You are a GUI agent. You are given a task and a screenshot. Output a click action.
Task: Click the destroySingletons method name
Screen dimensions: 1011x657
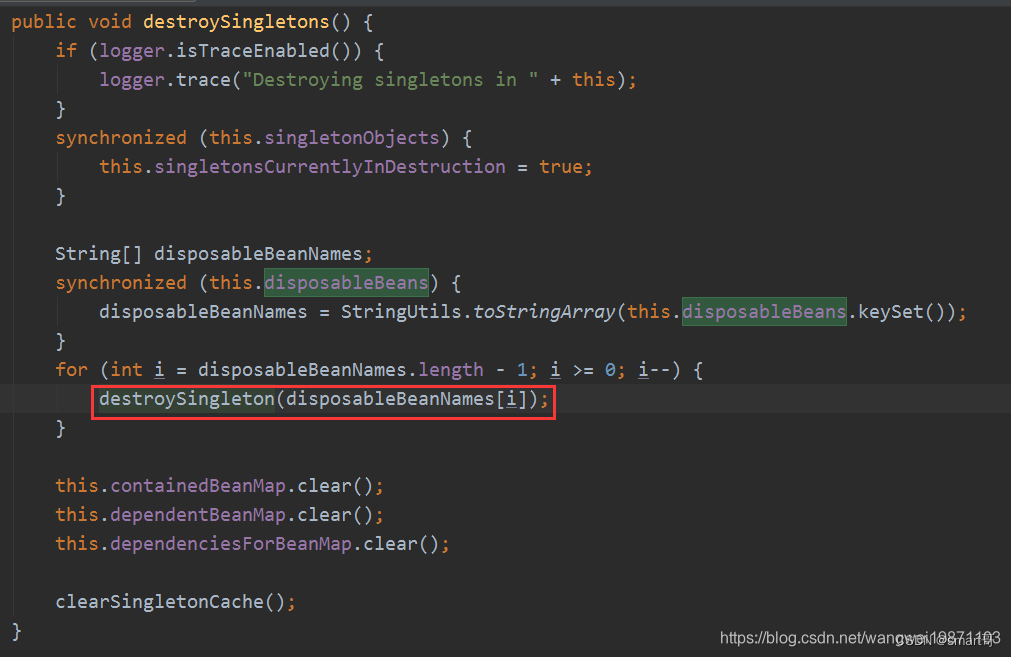click(236, 22)
